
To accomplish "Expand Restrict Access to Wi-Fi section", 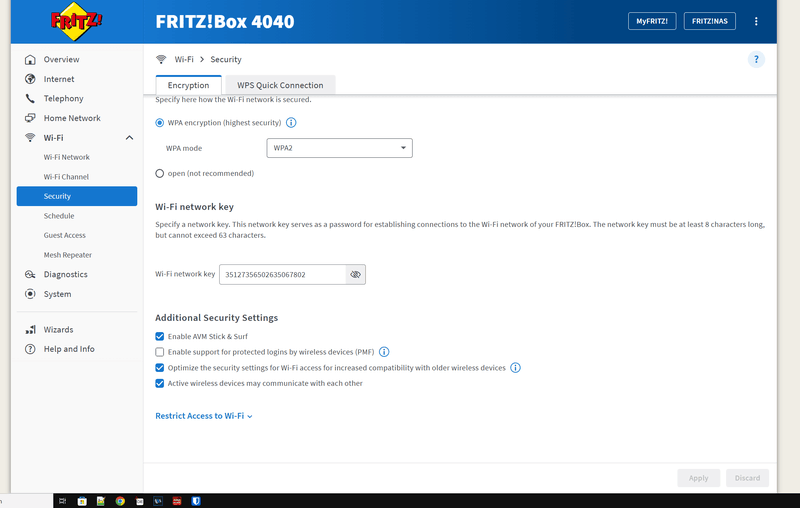I will tap(204, 416).
